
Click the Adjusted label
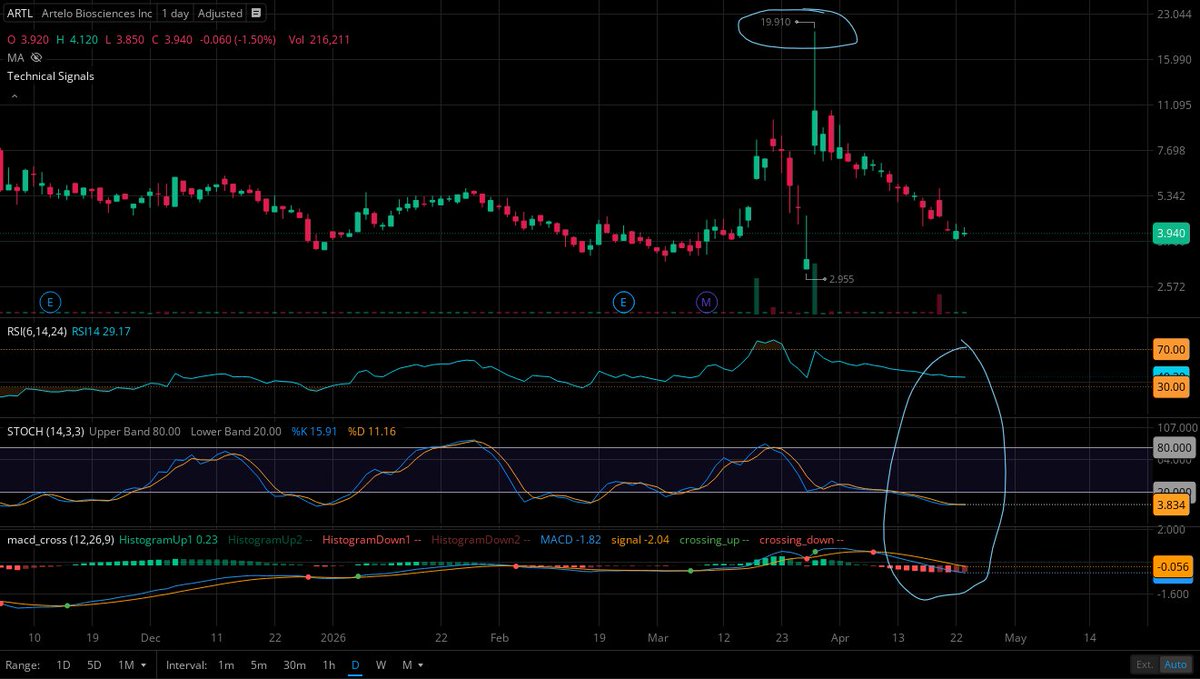pos(220,13)
